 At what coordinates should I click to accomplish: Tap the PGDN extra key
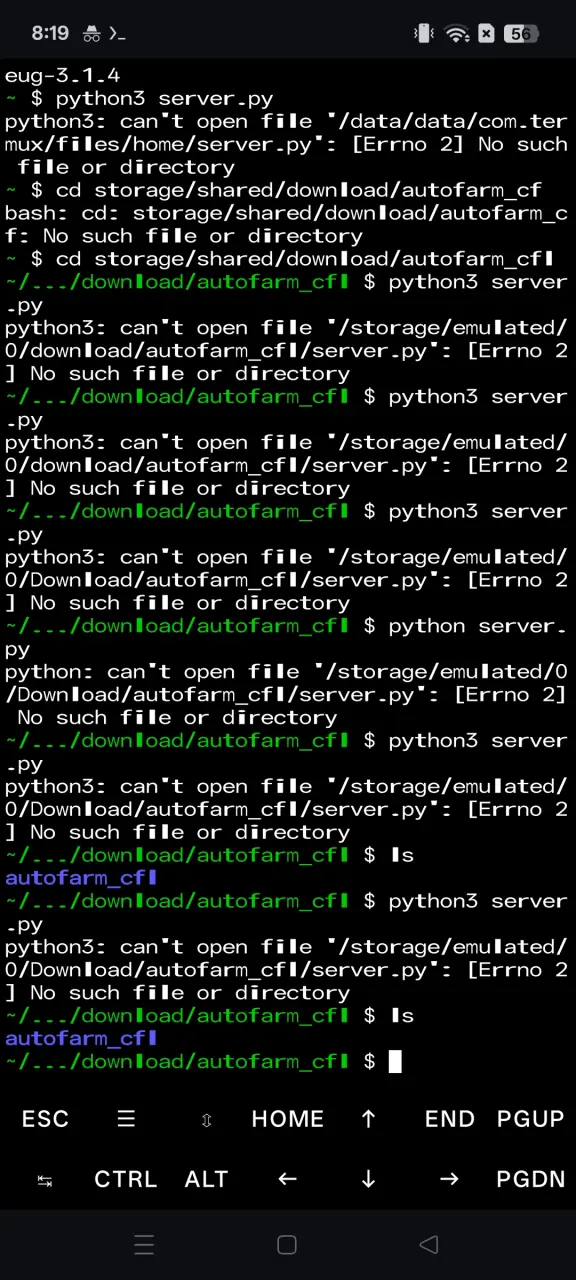tap(531, 1179)
